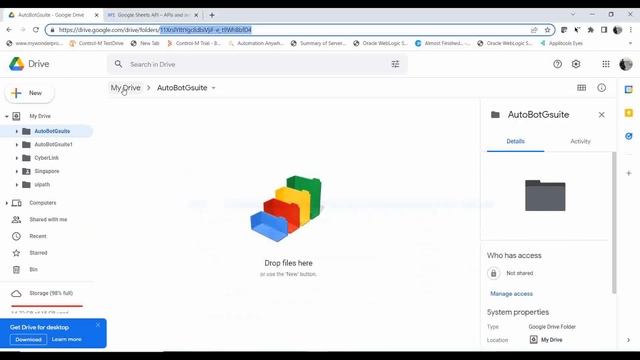Share this page from the address bar

coord(534,30)
